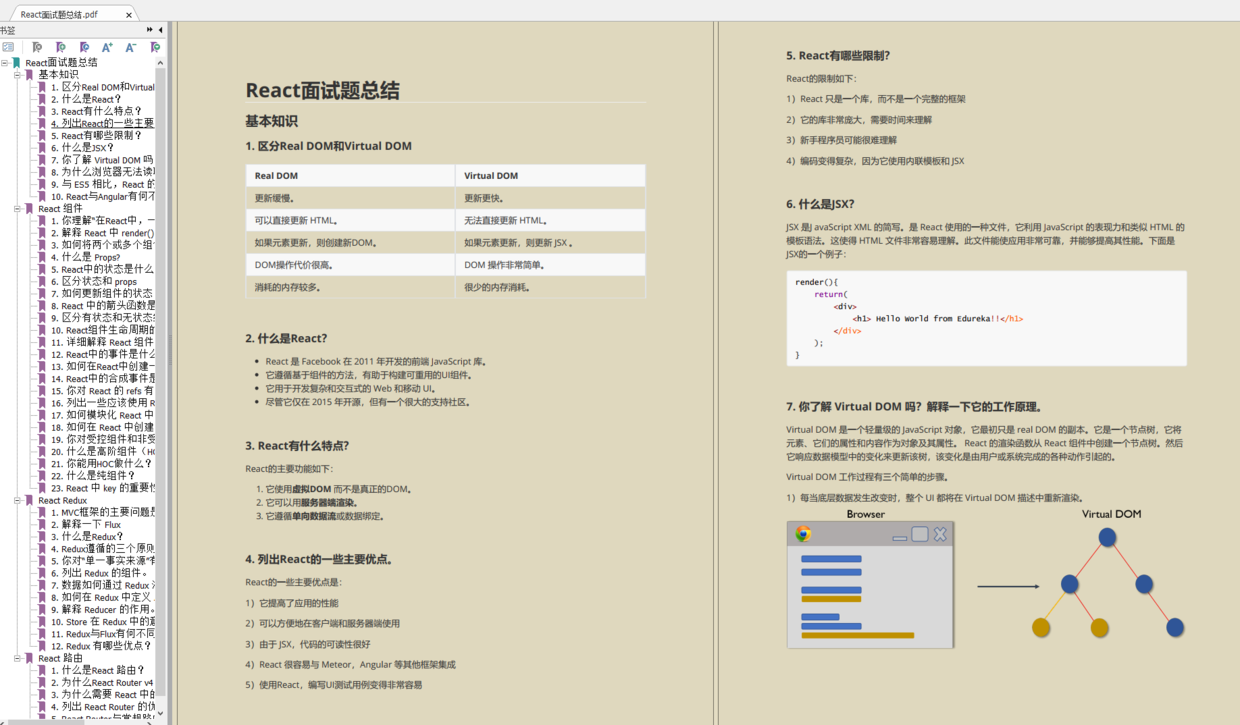Expand bookmark panel with double-arrow button
This screenshot has height=725, width=1240.
point(150,30)
